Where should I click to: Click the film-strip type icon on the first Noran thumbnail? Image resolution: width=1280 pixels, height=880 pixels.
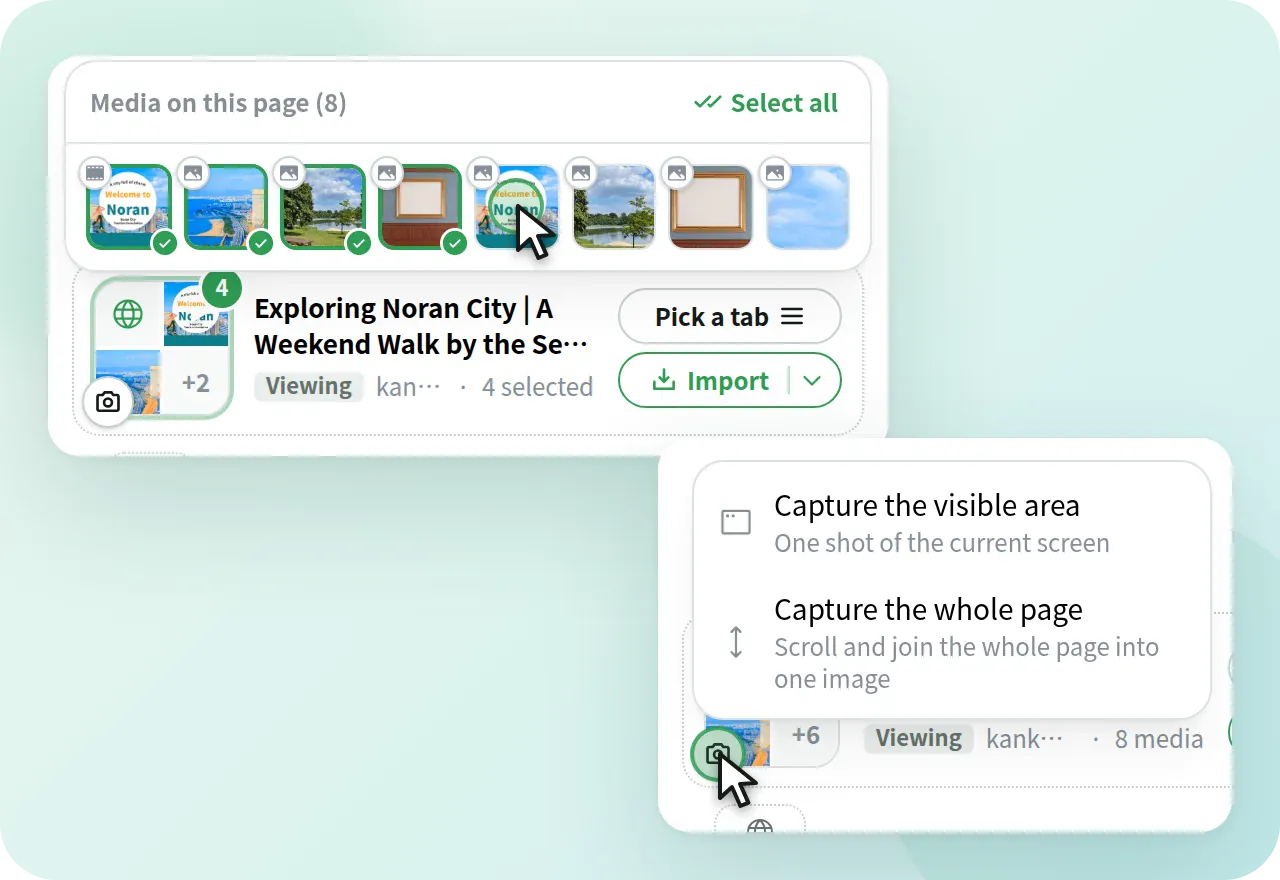(x=95, y=173)
